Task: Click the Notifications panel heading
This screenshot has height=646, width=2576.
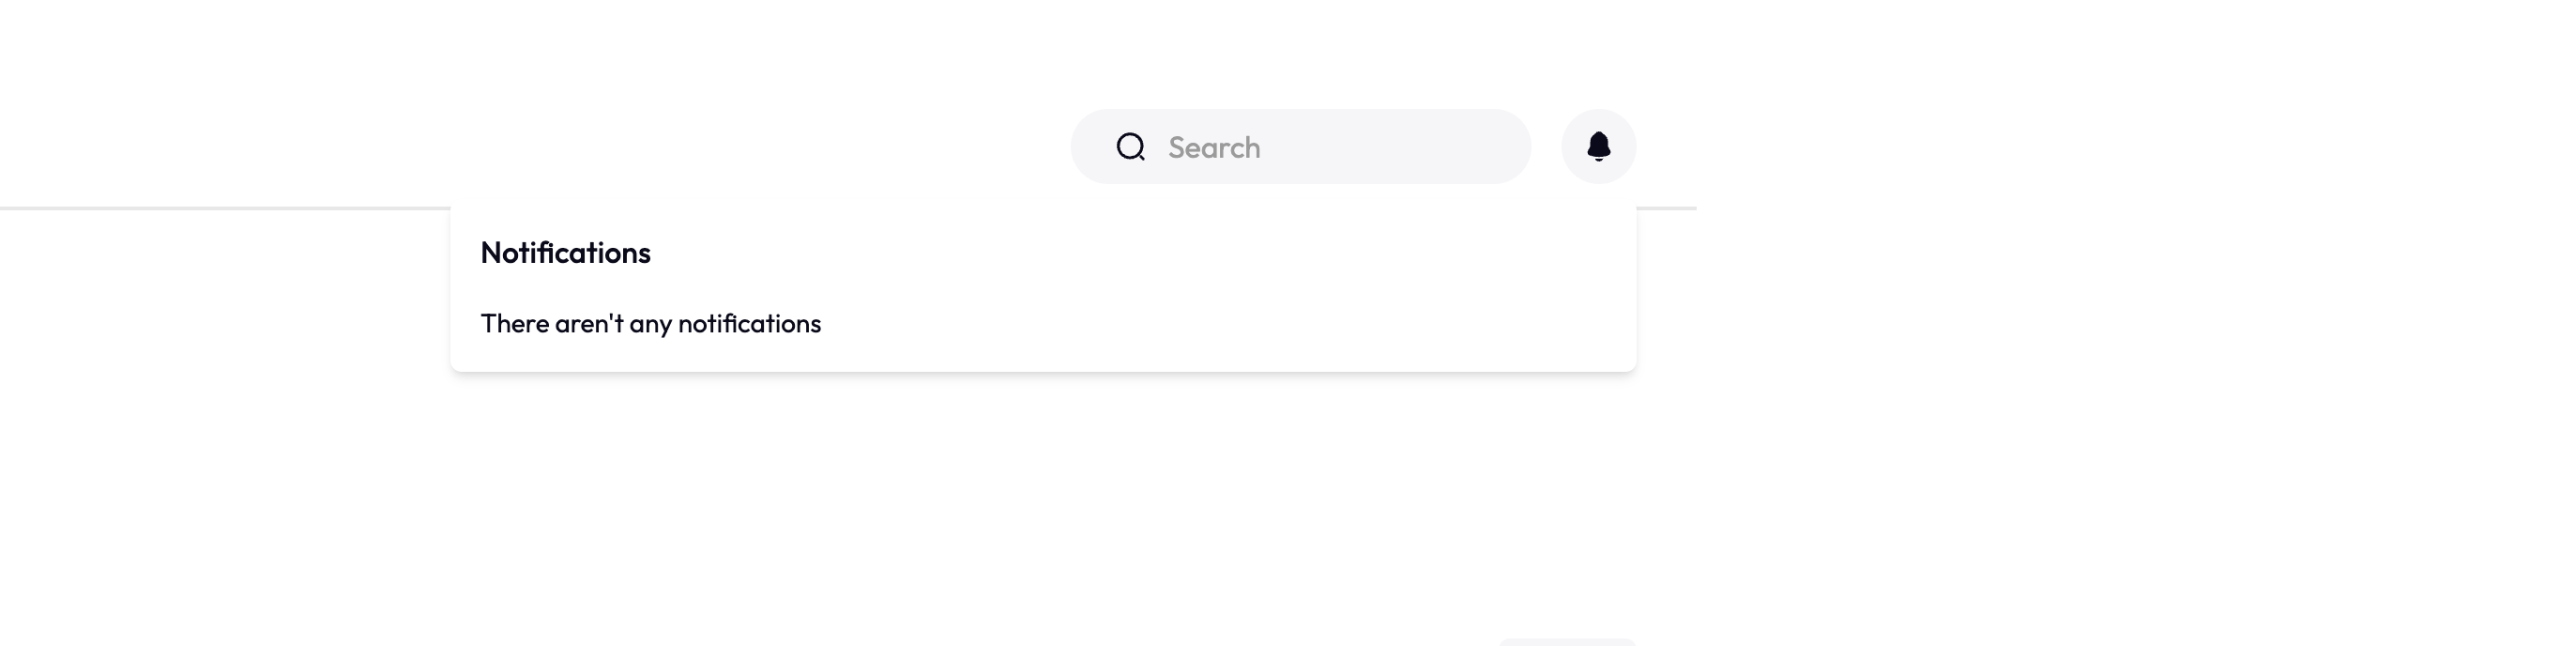Action: [x=565, y=253]
